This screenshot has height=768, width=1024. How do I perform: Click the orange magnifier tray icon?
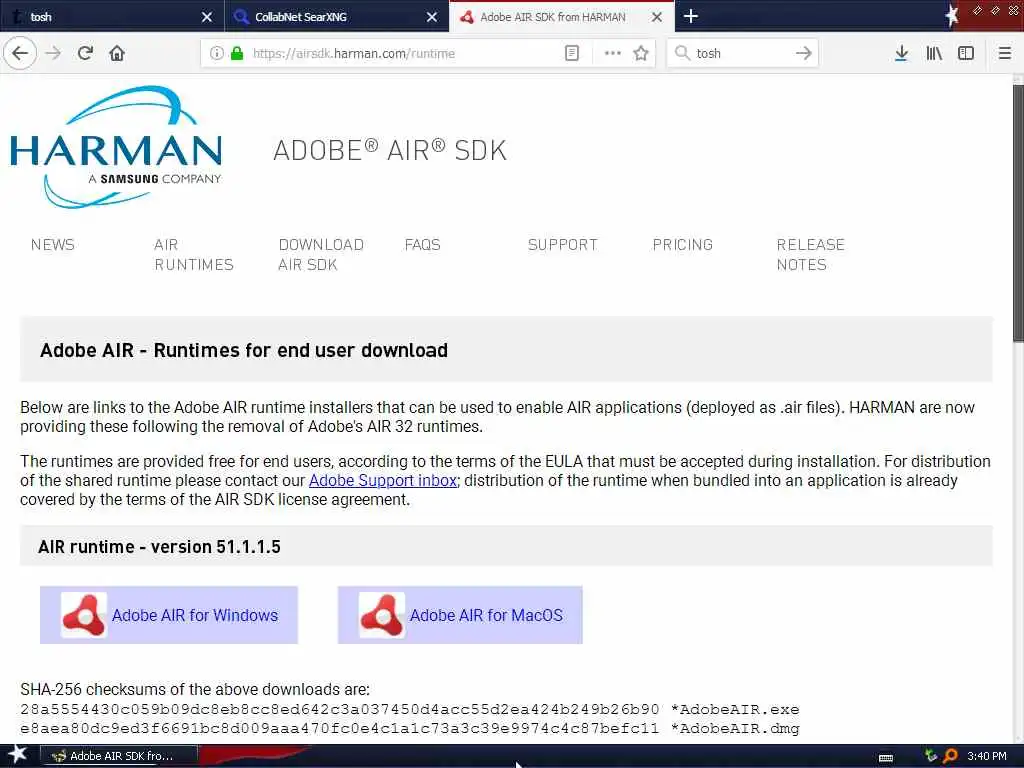pyautogui.click(x=950, y=756)
